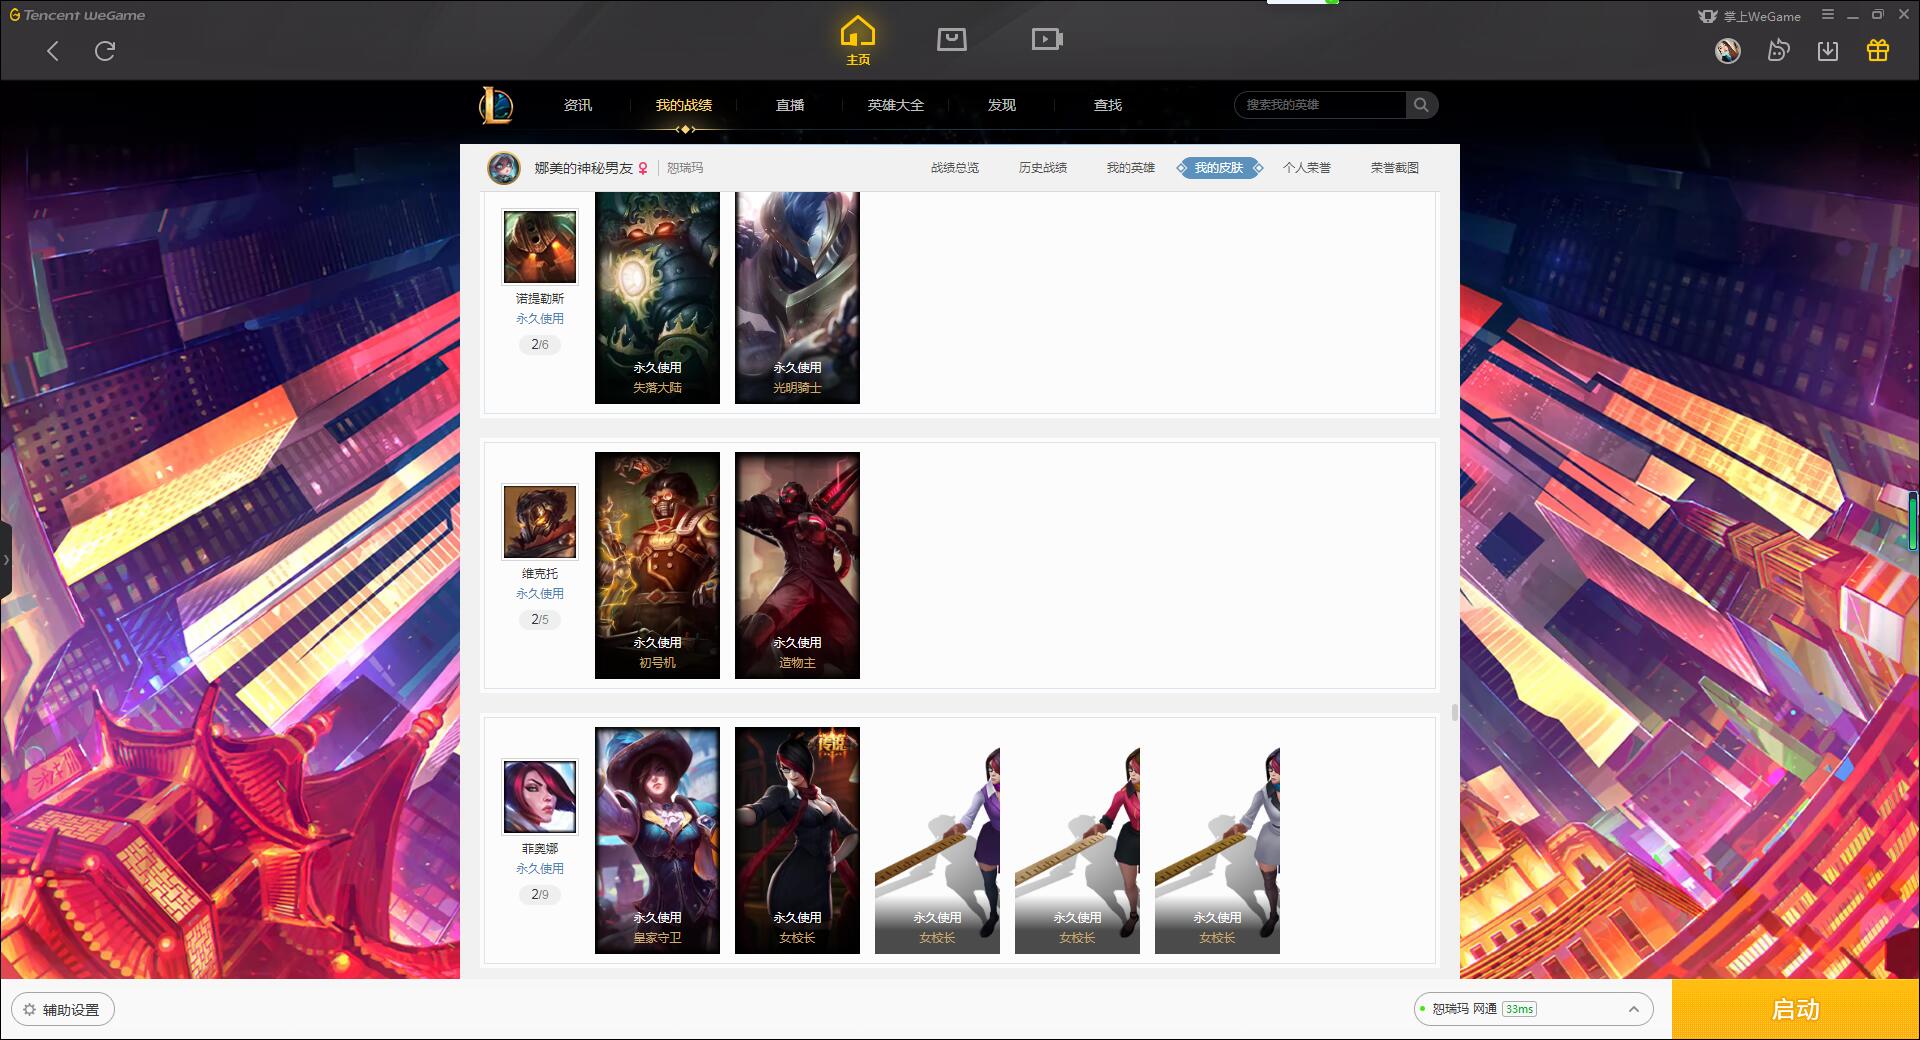Open the 查找 tab
The height and width of the screenshot is (1040, 1920).
pyautogui.click(x=1108, y=105)
